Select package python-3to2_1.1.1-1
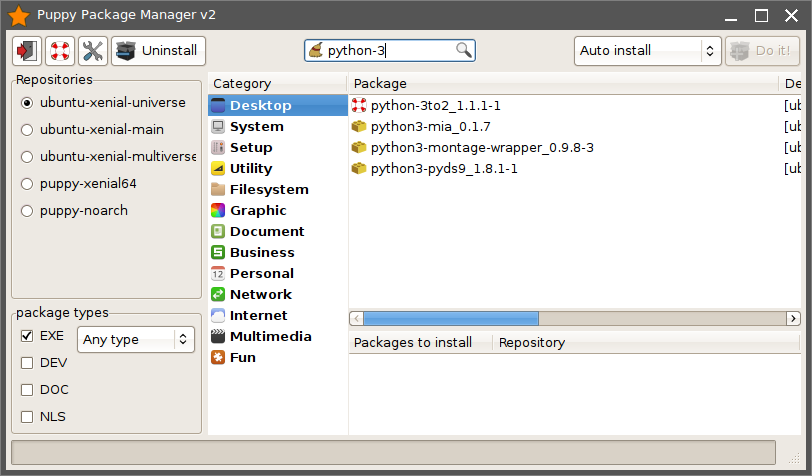 click(575, 105)
